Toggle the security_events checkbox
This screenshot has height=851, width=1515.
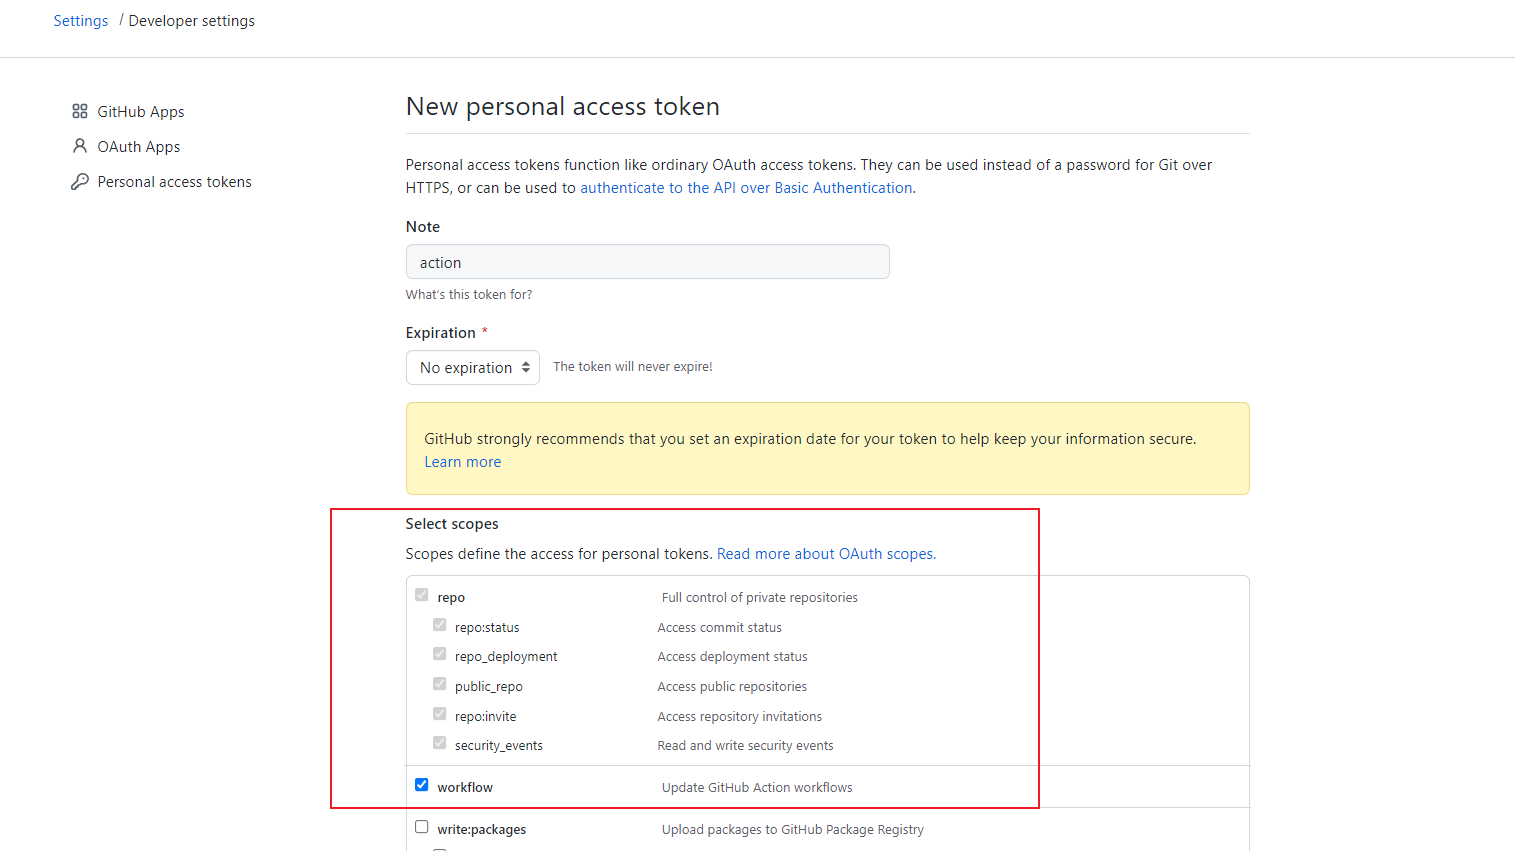coord(439,743)
